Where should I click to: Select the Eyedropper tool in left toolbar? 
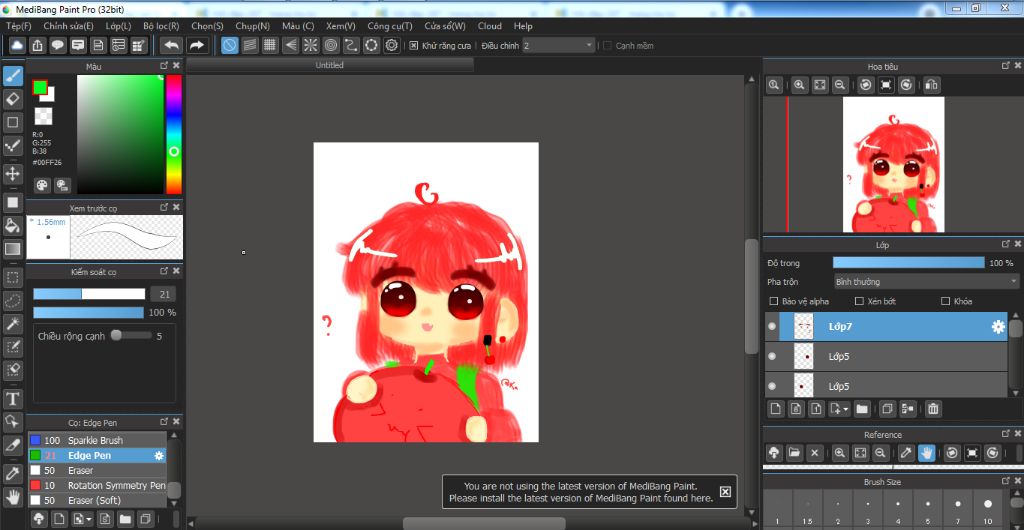click(x=12, y=474)
